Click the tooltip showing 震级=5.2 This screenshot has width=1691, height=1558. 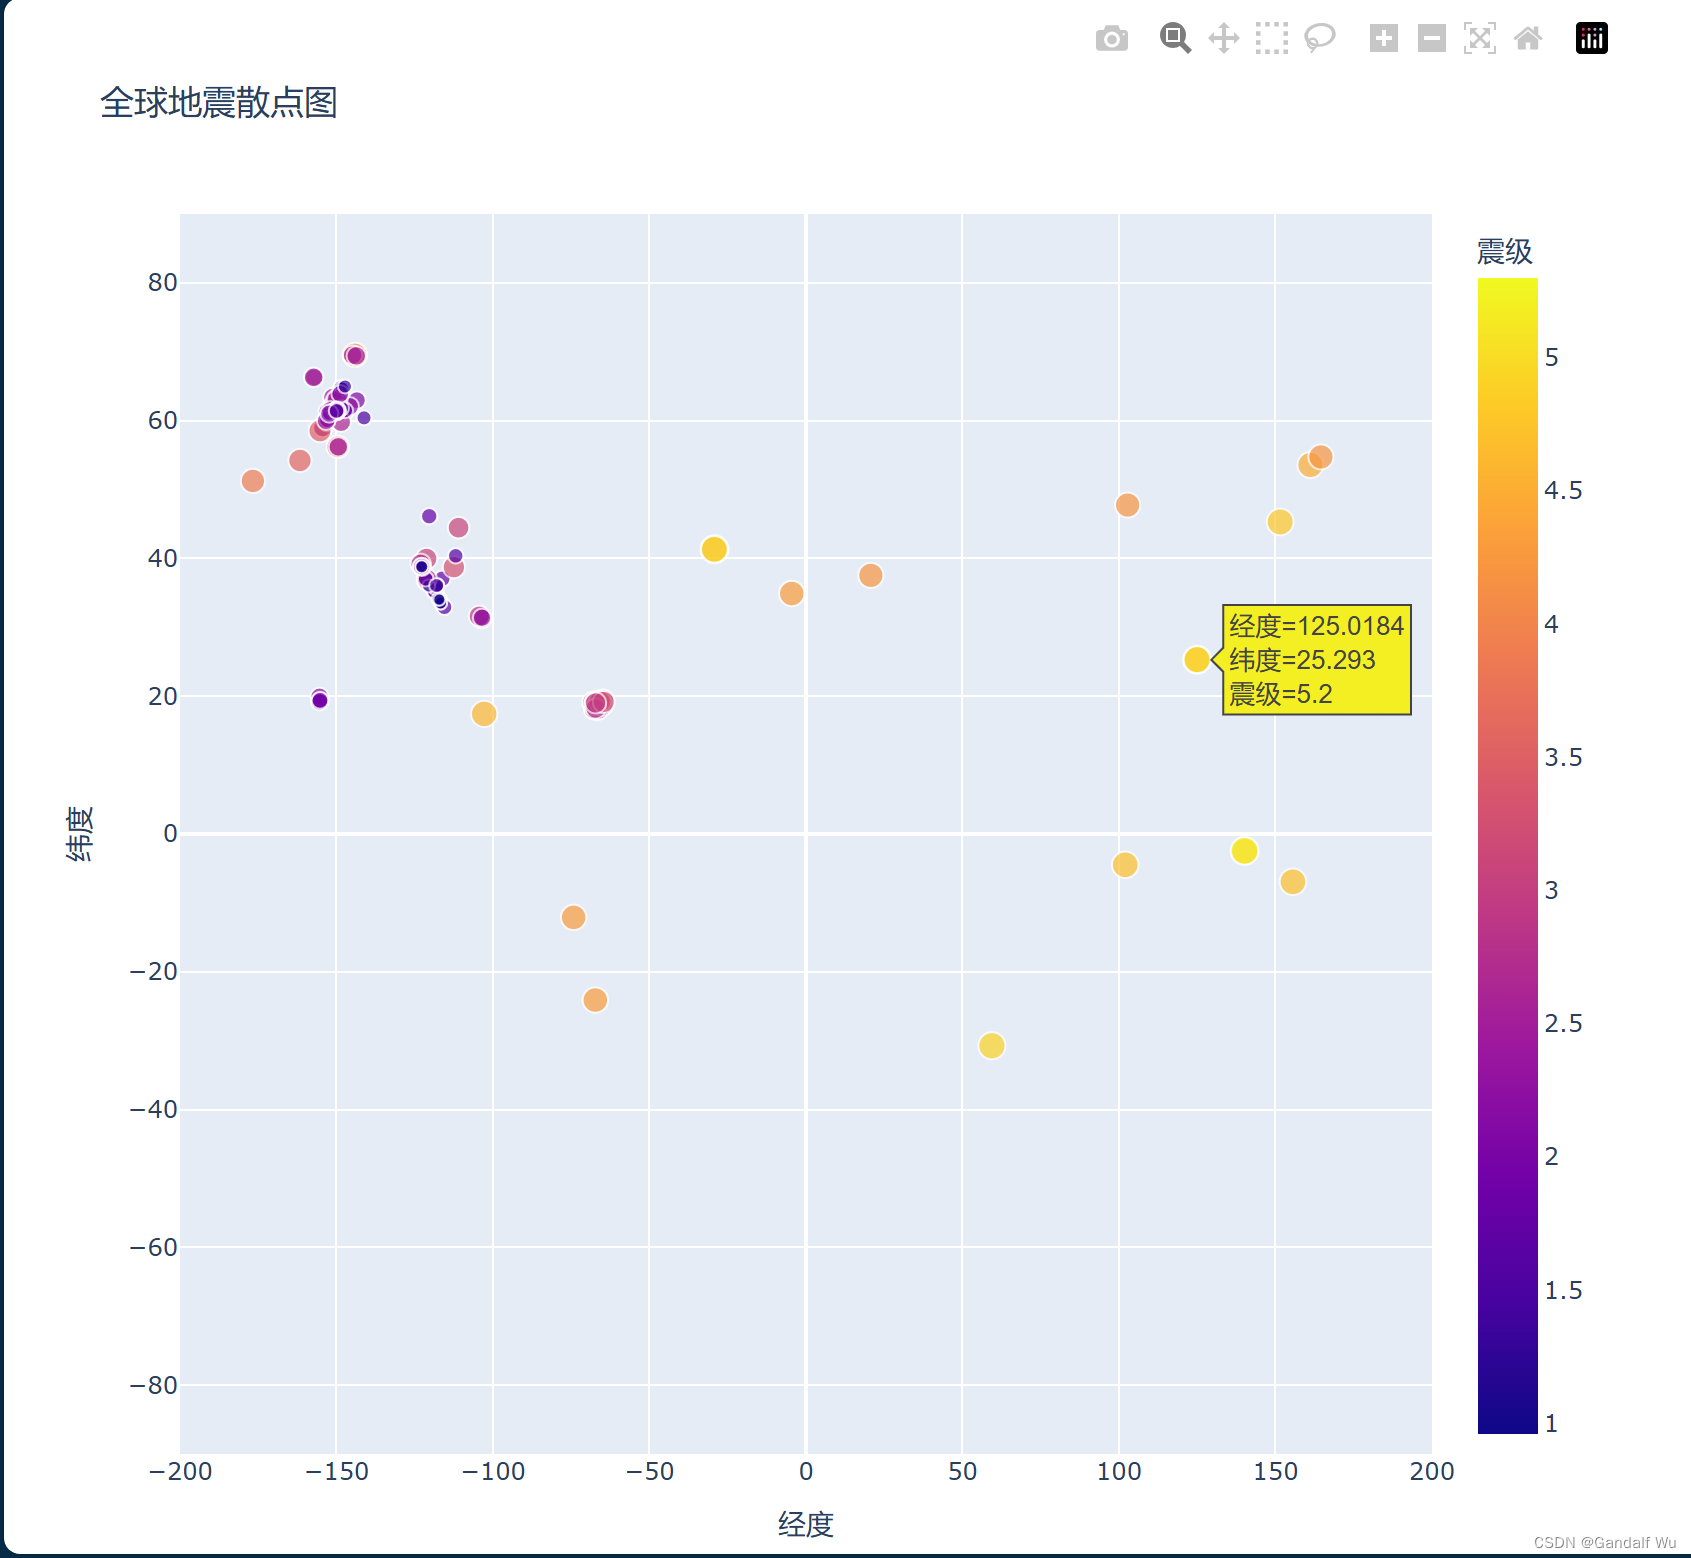pos(1314,659)
